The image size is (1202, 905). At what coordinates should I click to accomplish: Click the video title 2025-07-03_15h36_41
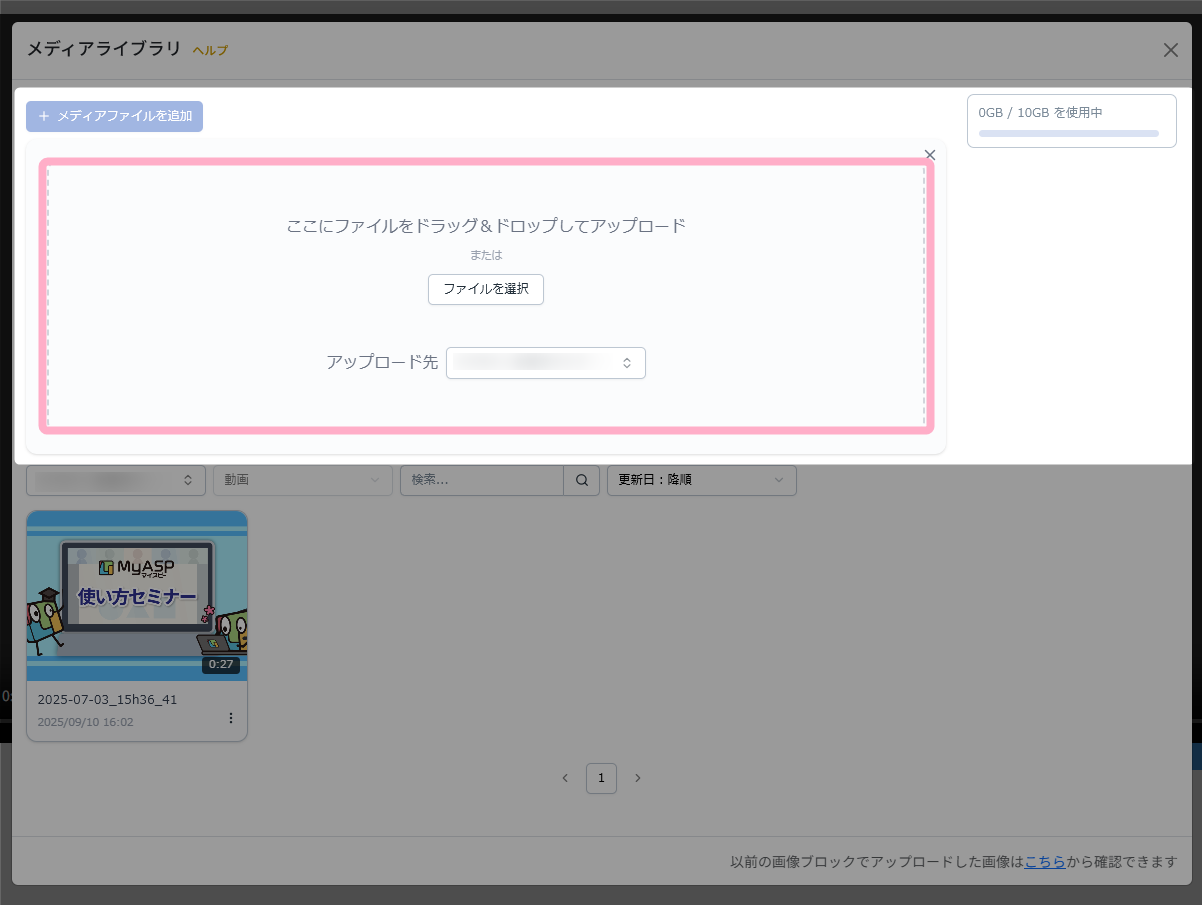pos(107,699)
